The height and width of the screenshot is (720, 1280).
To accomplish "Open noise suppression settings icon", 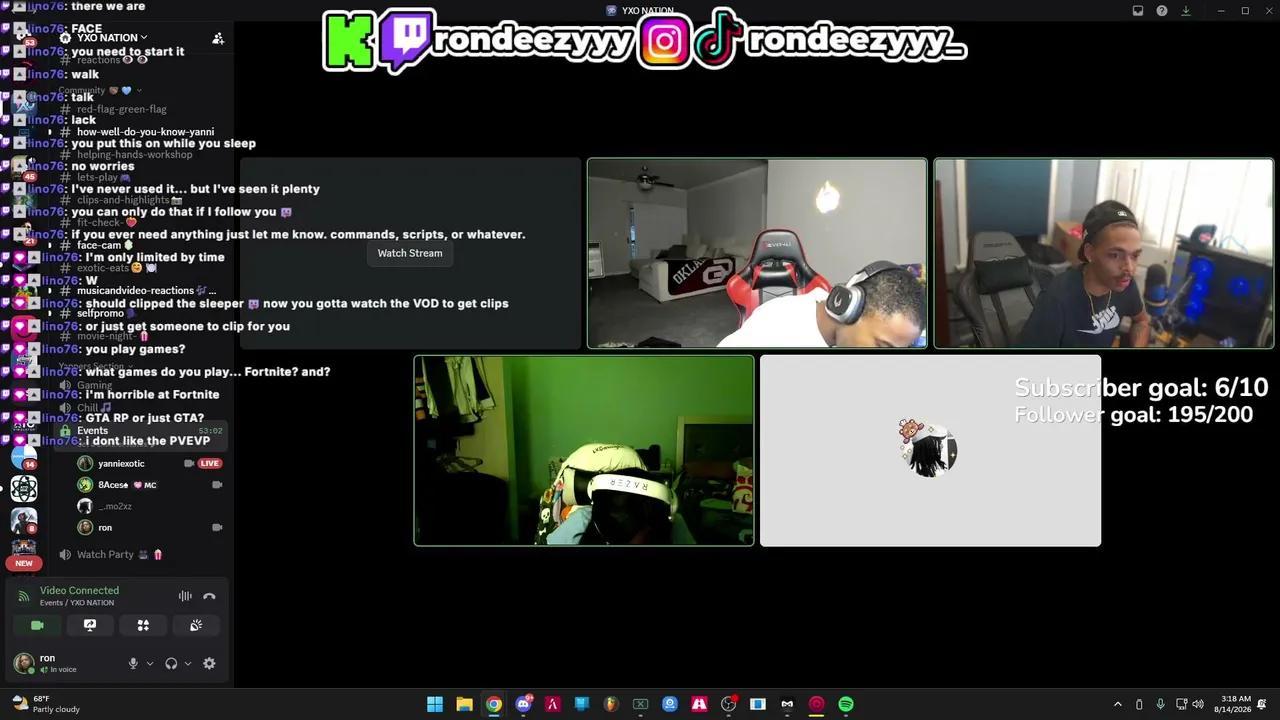I will [x=185, y=596].
